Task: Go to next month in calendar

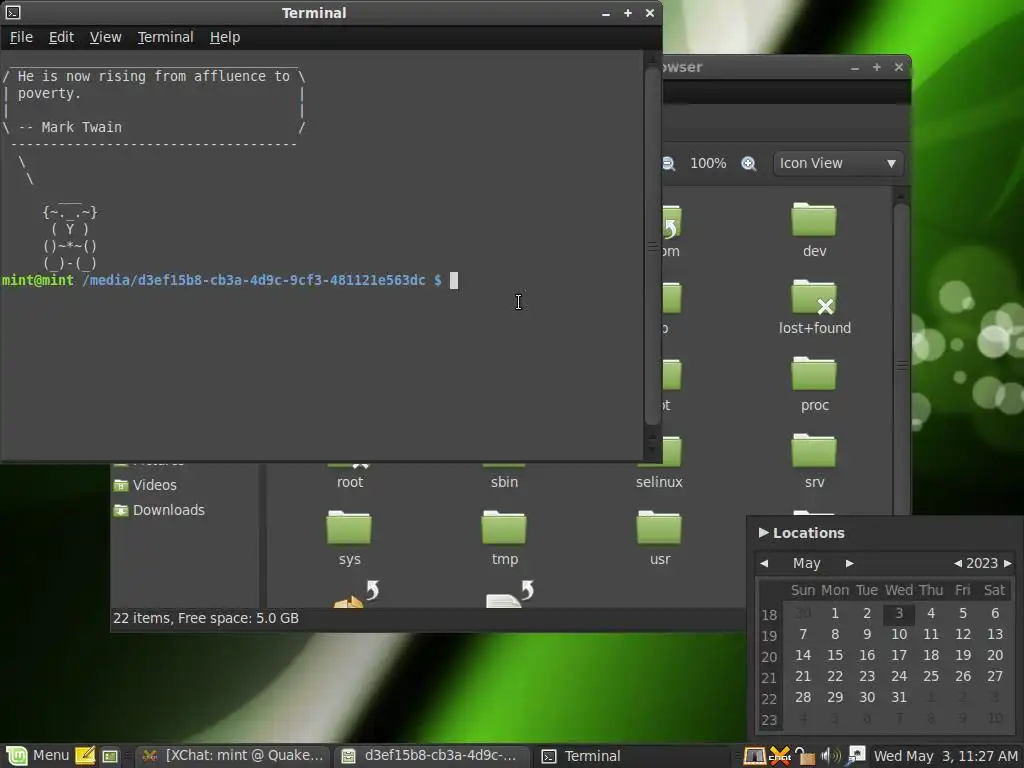Action: tap(849, 563)
